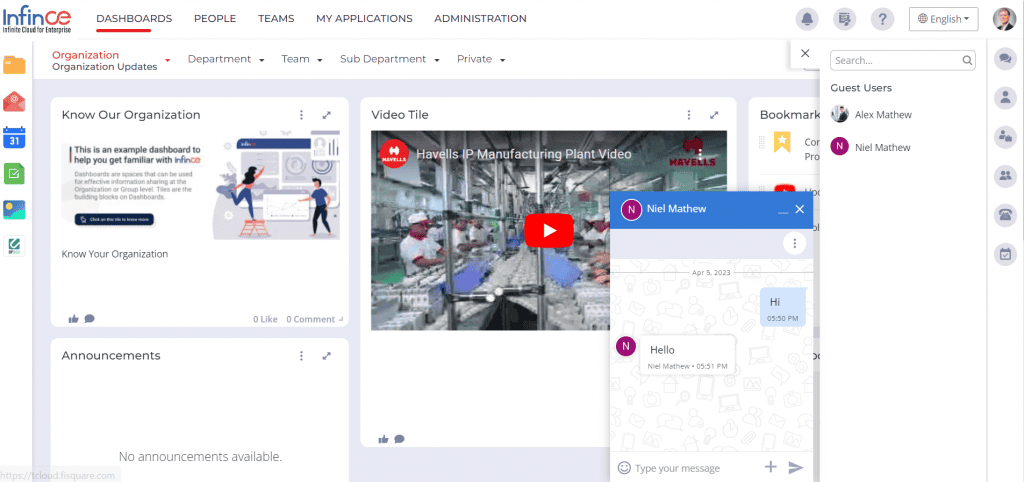The height and width of the screenshot is (482, 1024).
Task: Expand the Video Tile to fullscreen
Action: point(714,115)
